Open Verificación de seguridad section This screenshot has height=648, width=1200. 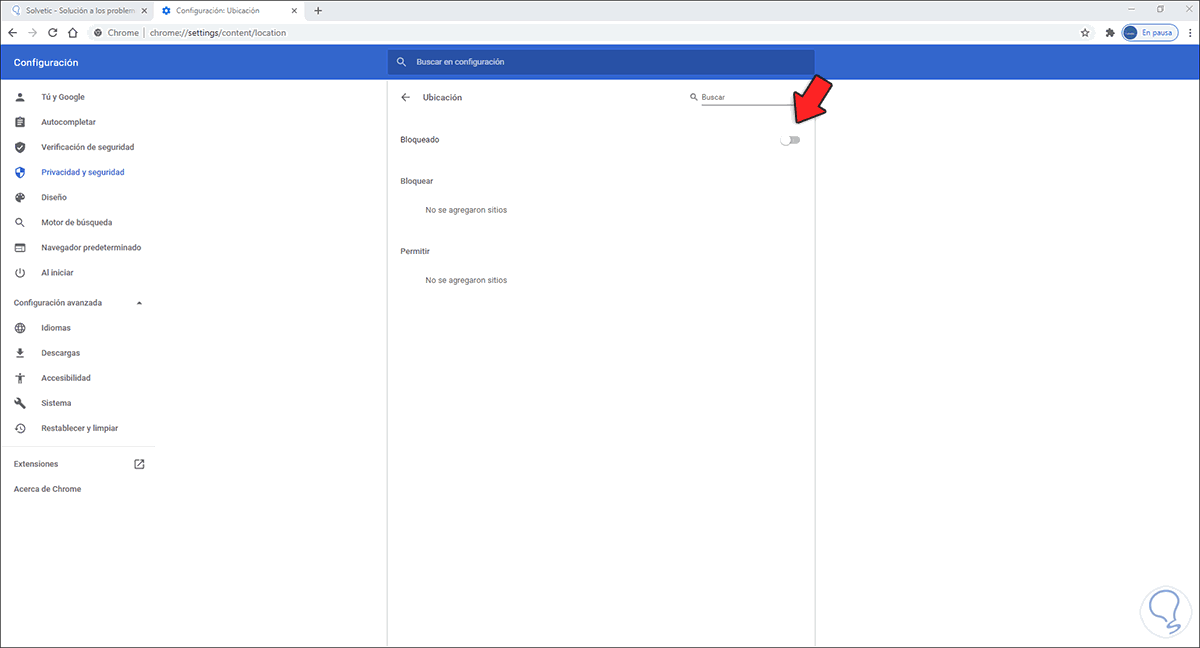click(88, 147)
